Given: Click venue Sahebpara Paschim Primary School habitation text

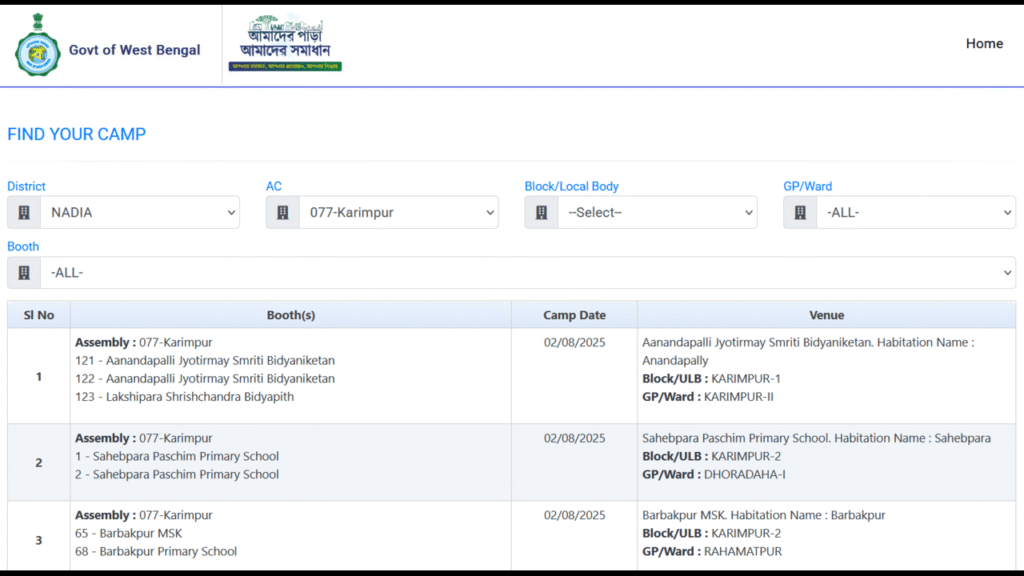Looking at the screenshot, I should tap(816, 438).
